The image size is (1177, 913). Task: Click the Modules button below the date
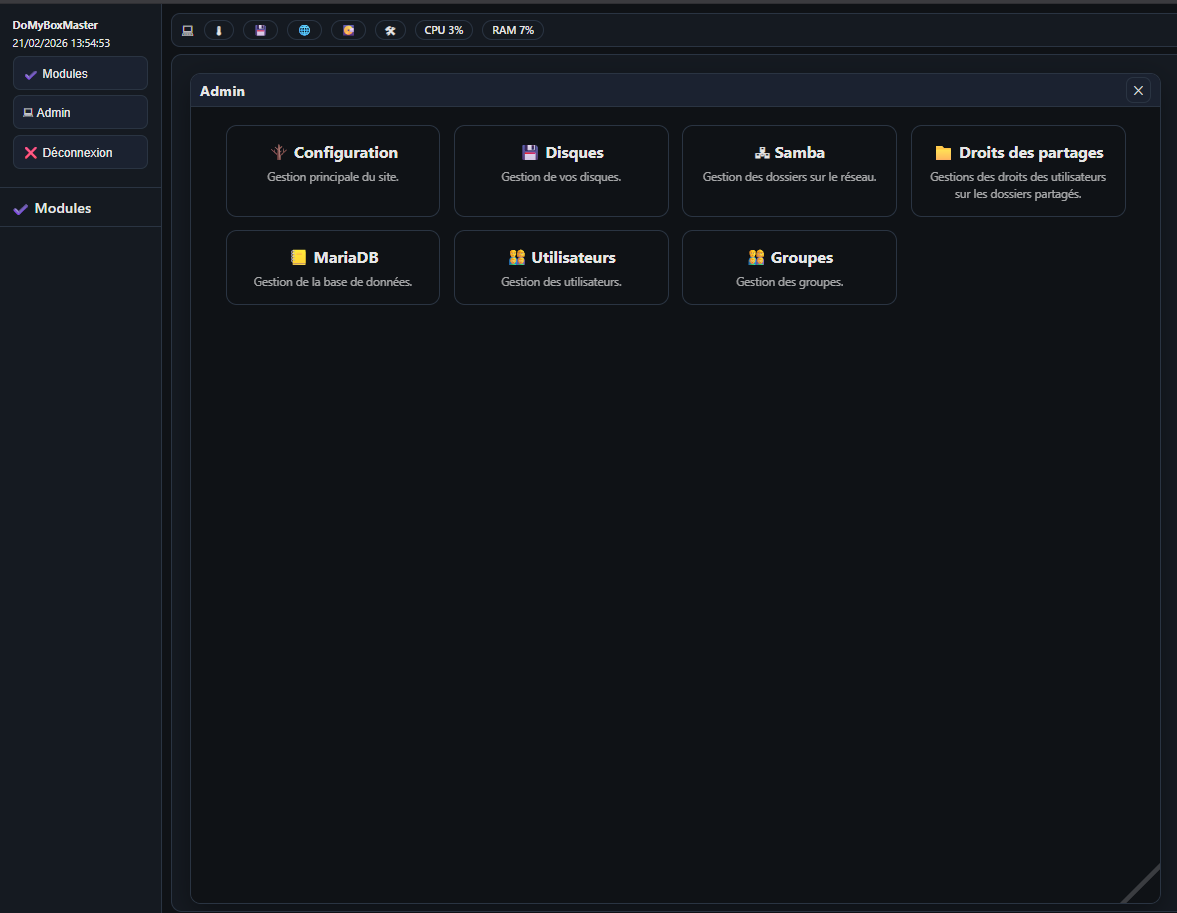[80, 74]
